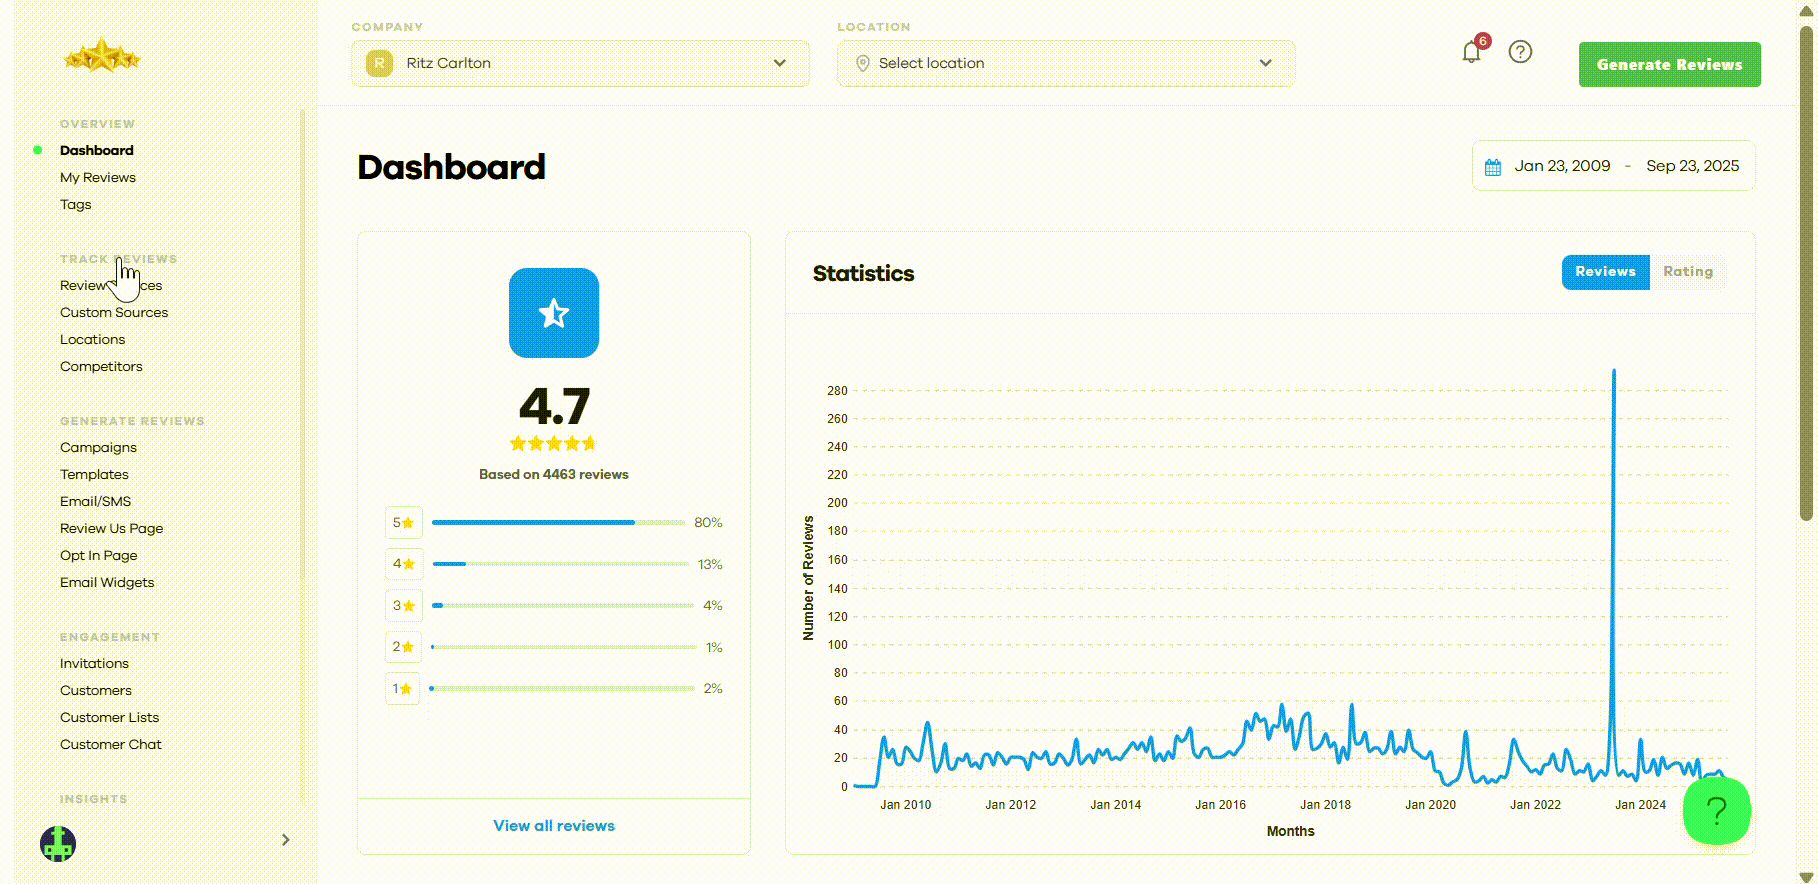Click View all reviews link
The image size is (1818, 884).
[554, 826]
